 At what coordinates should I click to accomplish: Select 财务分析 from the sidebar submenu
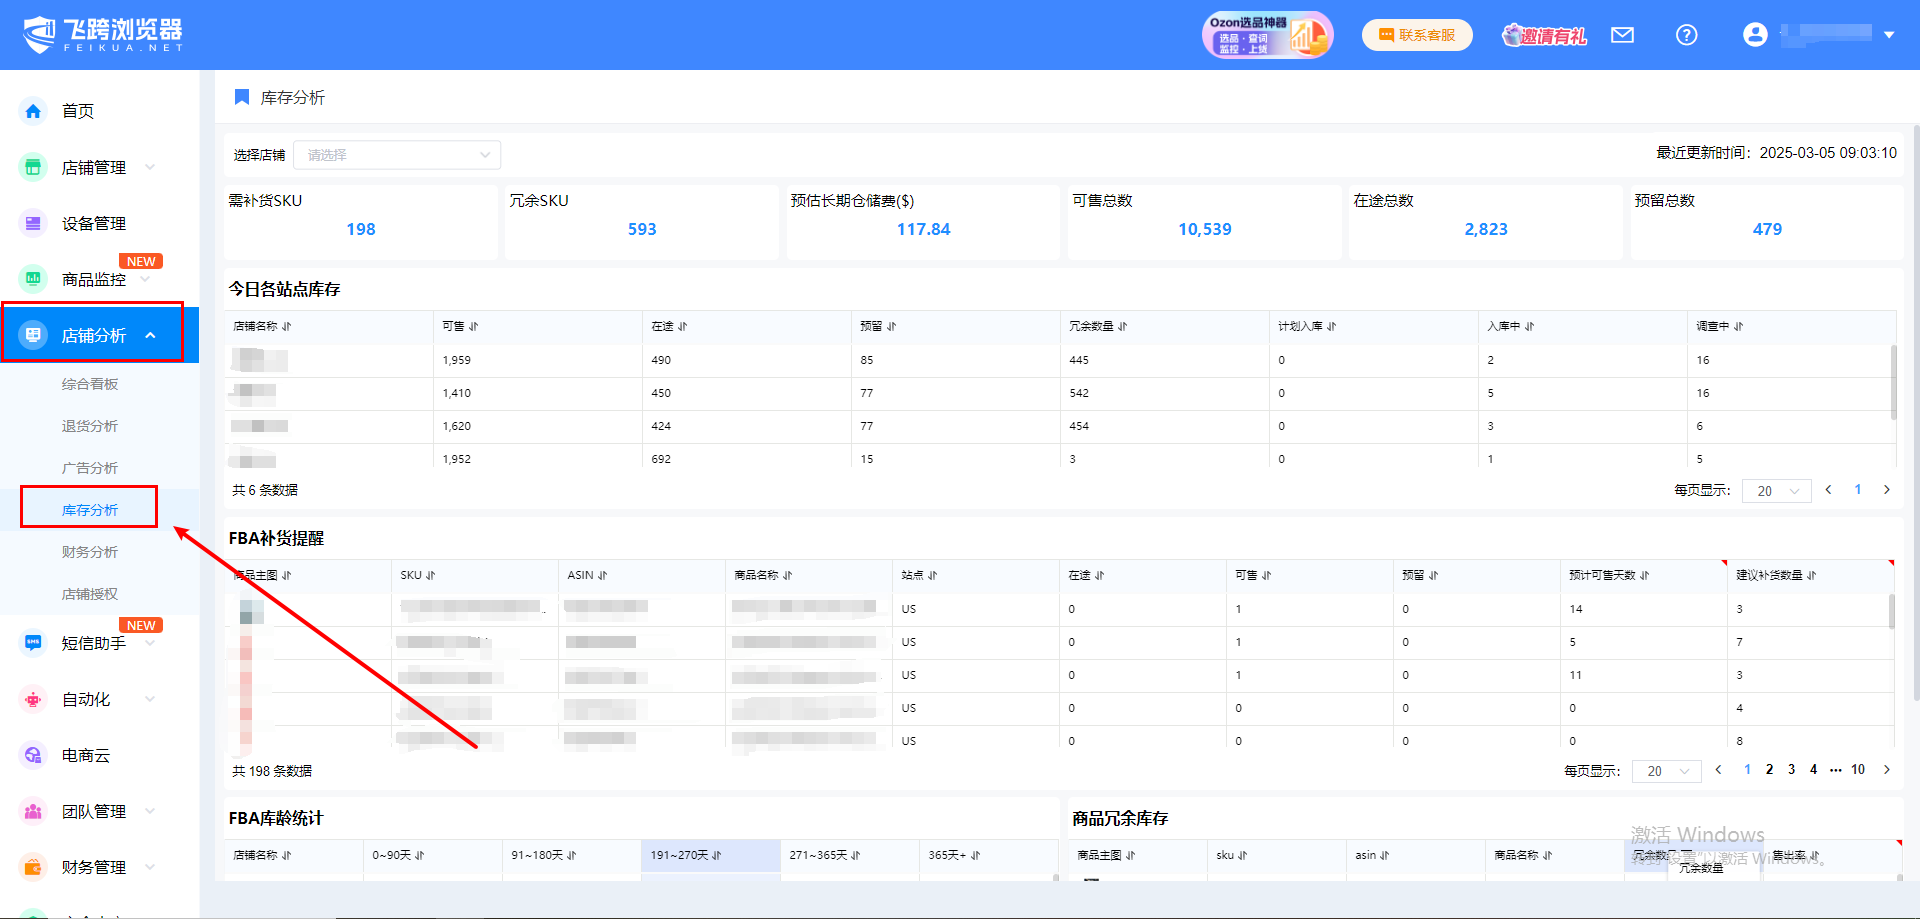click(x=90, y=552)
